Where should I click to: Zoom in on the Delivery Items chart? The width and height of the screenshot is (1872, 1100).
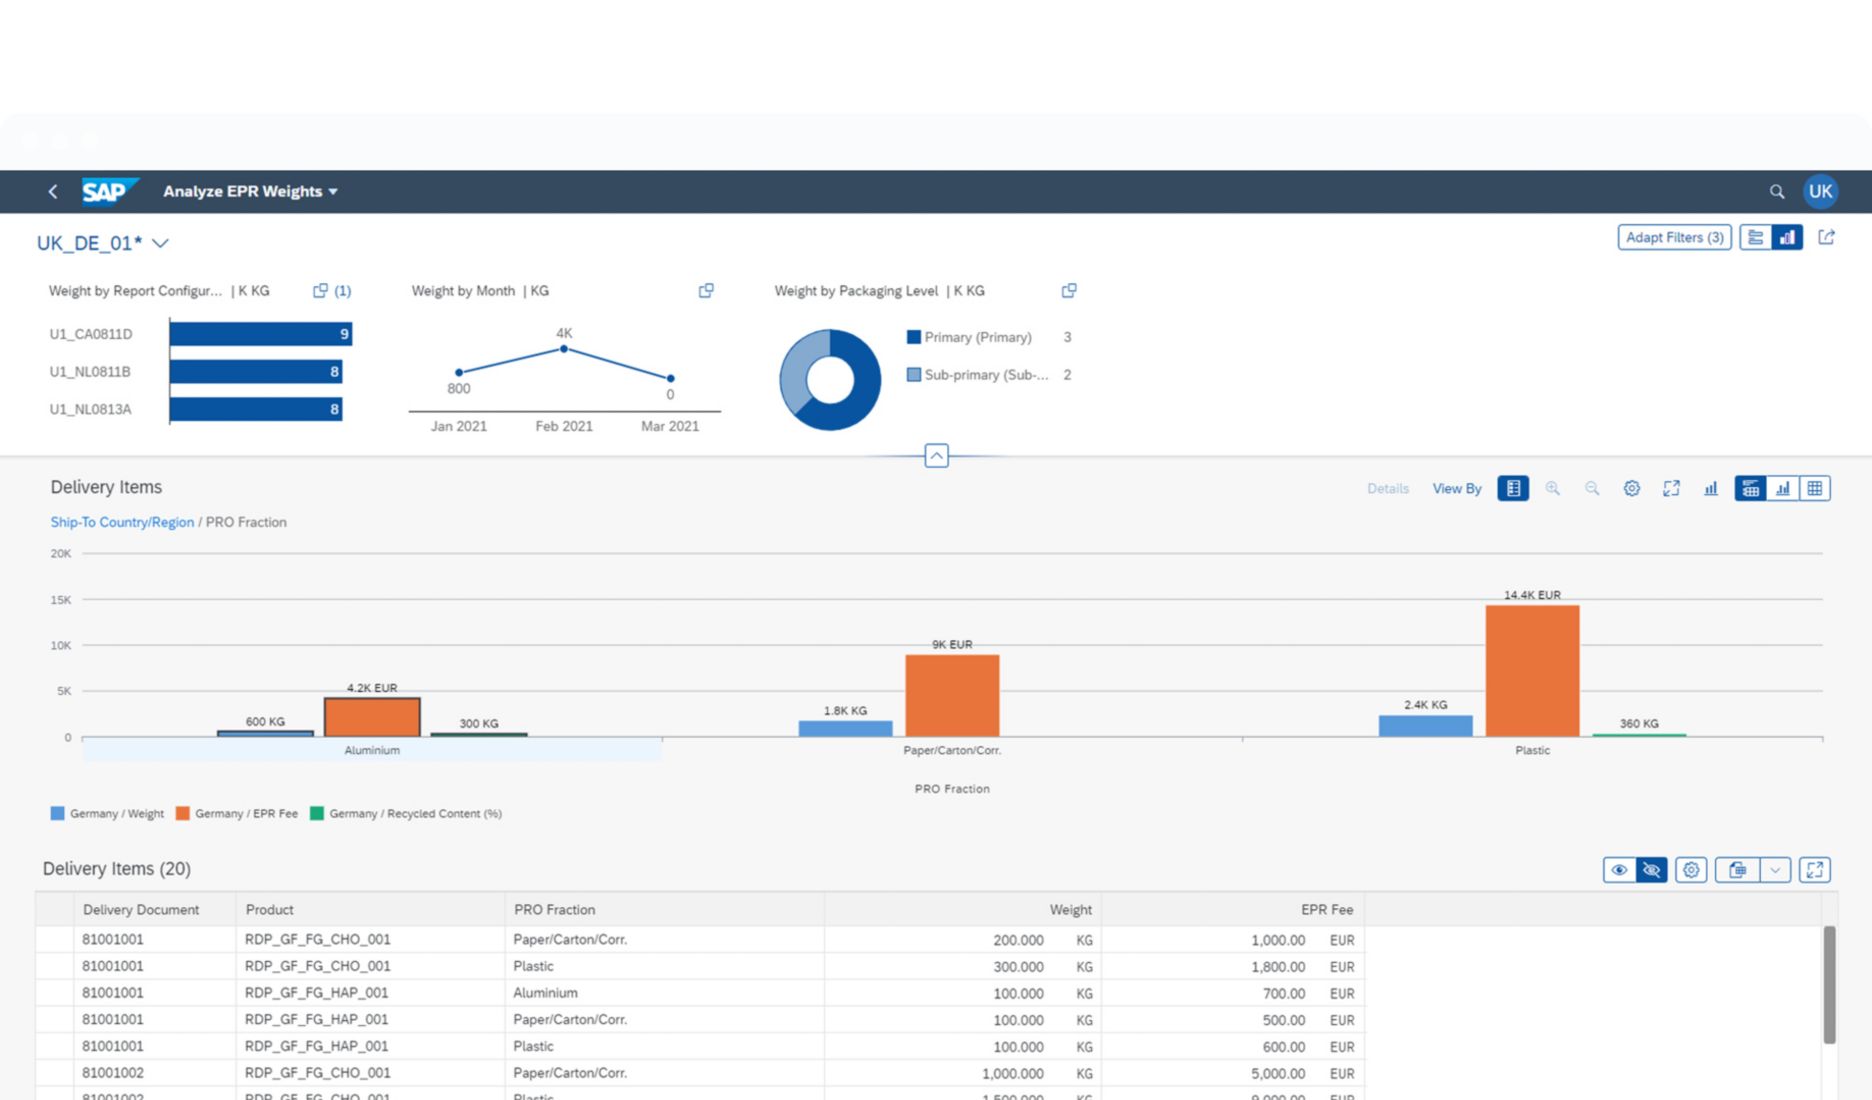point(1553,488)
